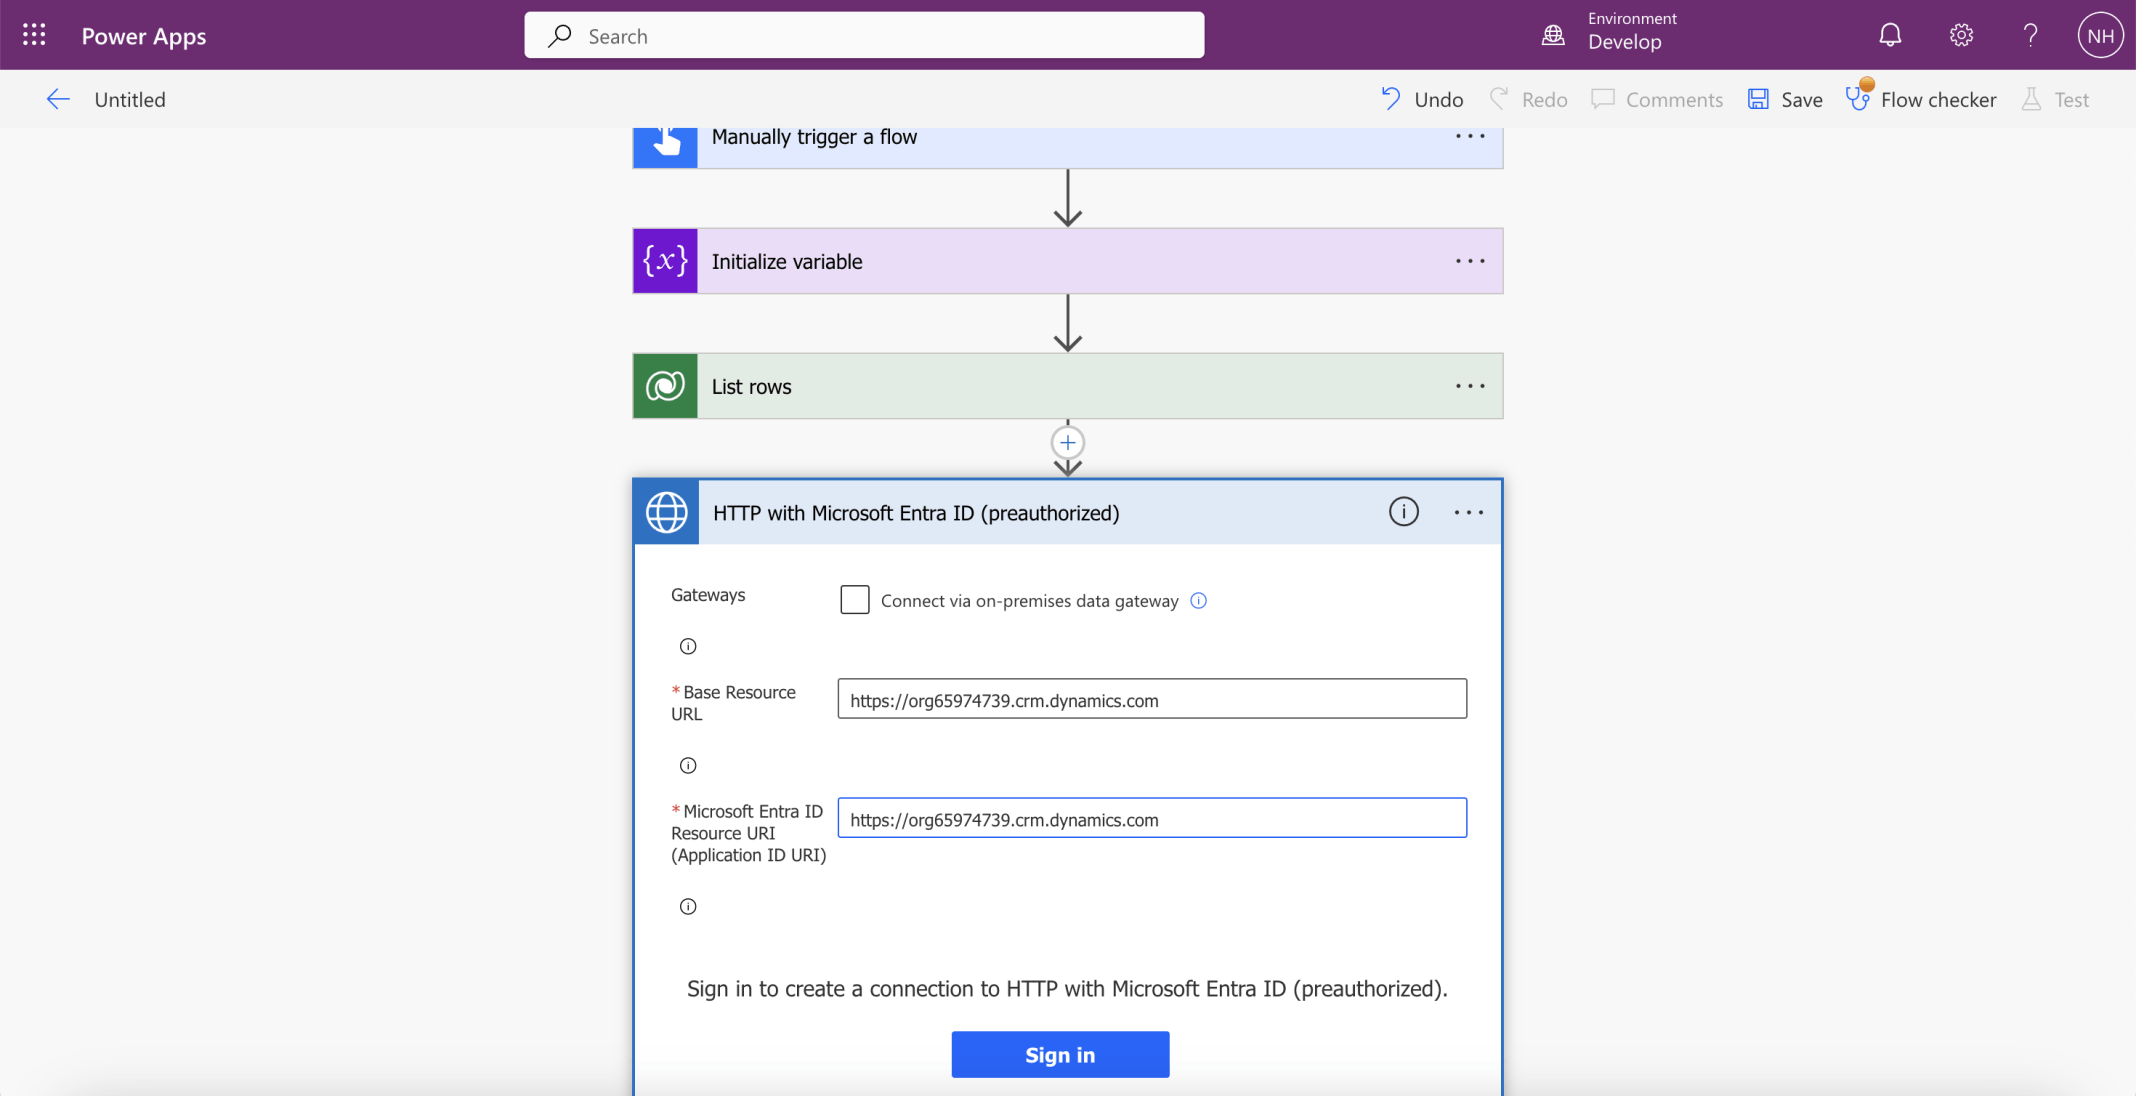This screenshot has width=2136, height=1096.
Task: Click the help question mark icon
Action: pyautogui.click(x=2030, y=35)
